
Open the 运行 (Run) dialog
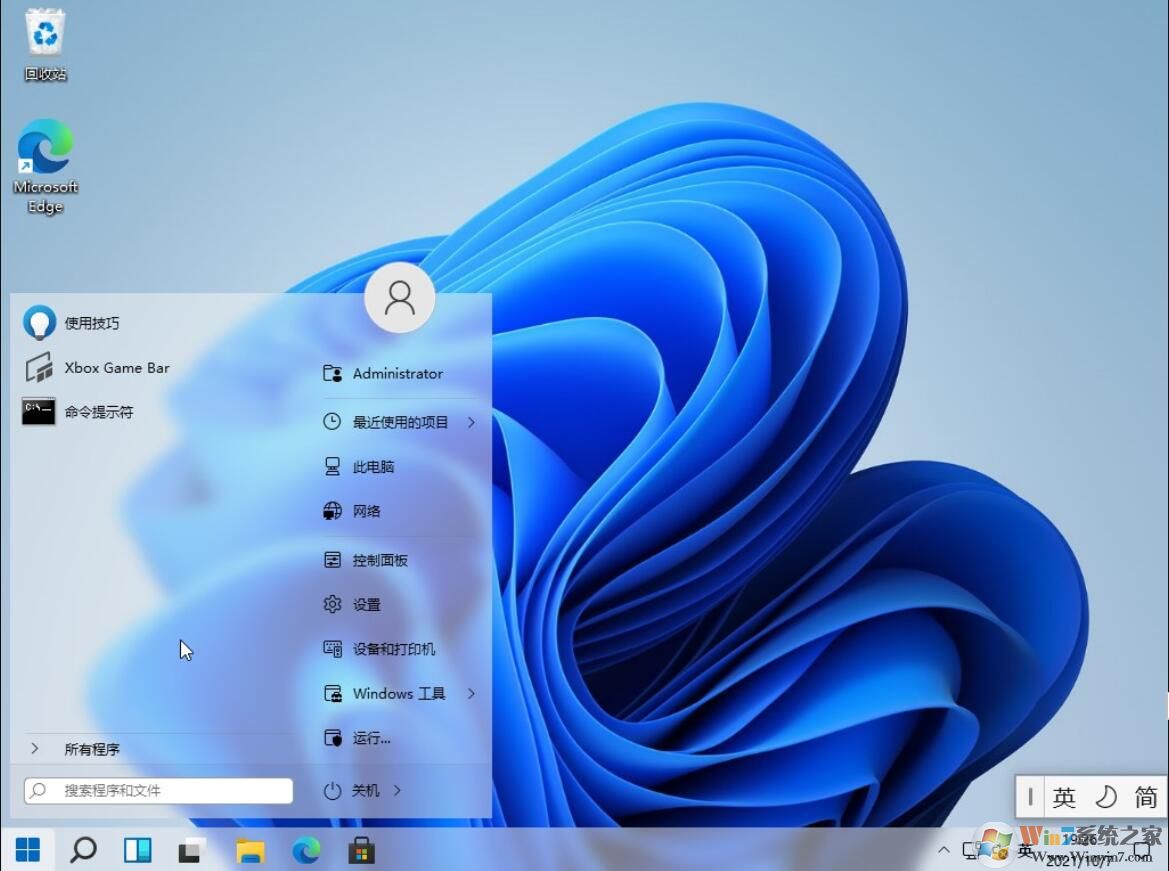pos(371,738)
